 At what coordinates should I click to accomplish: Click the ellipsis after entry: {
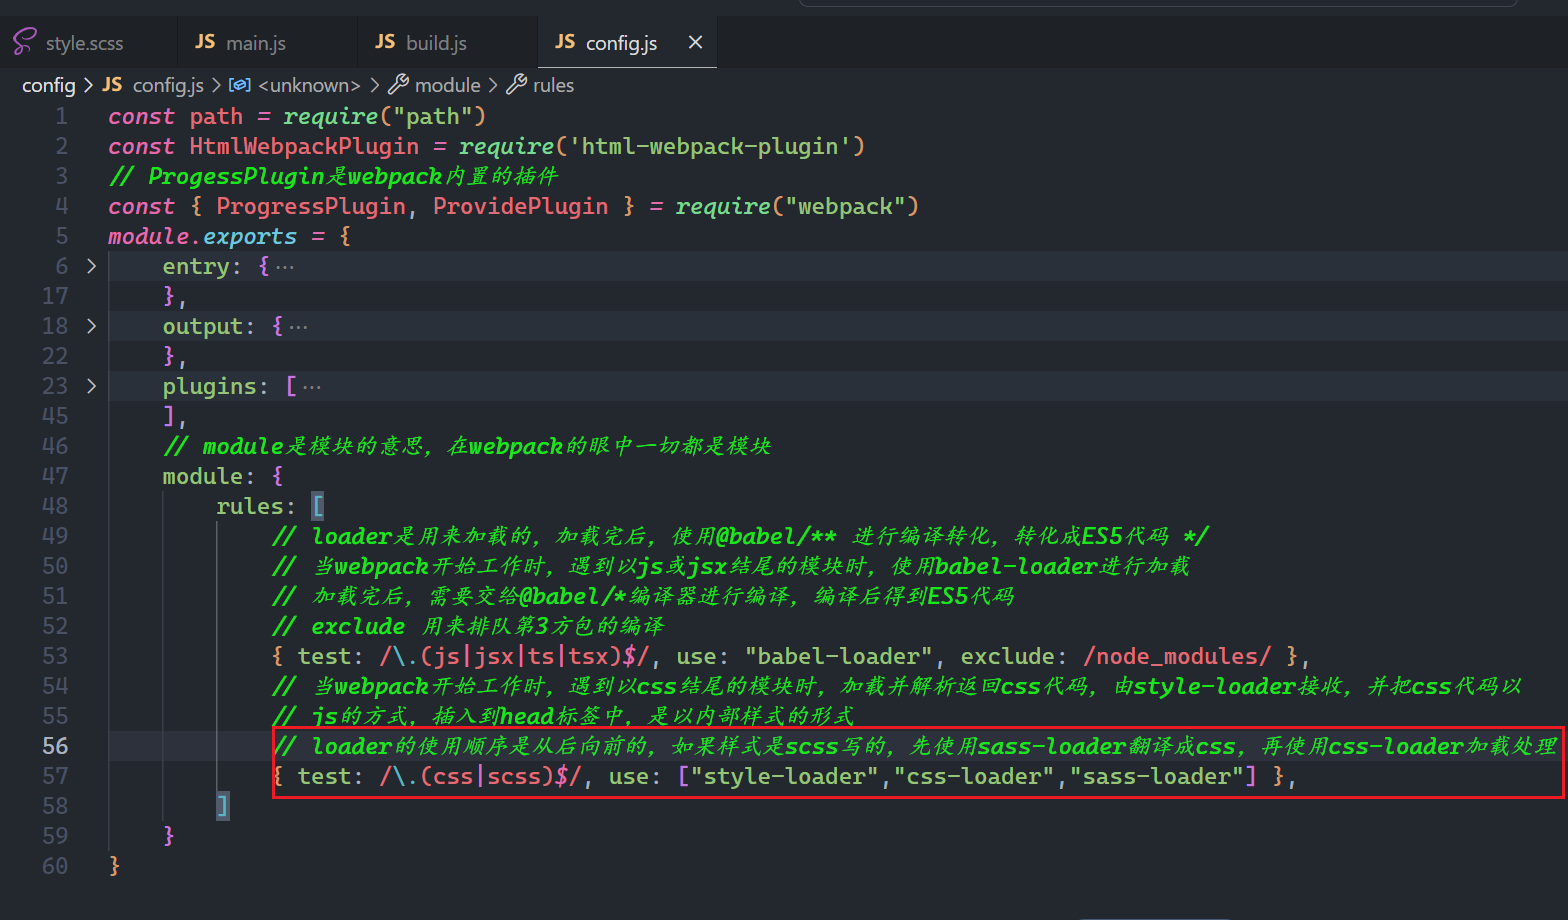click(x=285, y=267)
